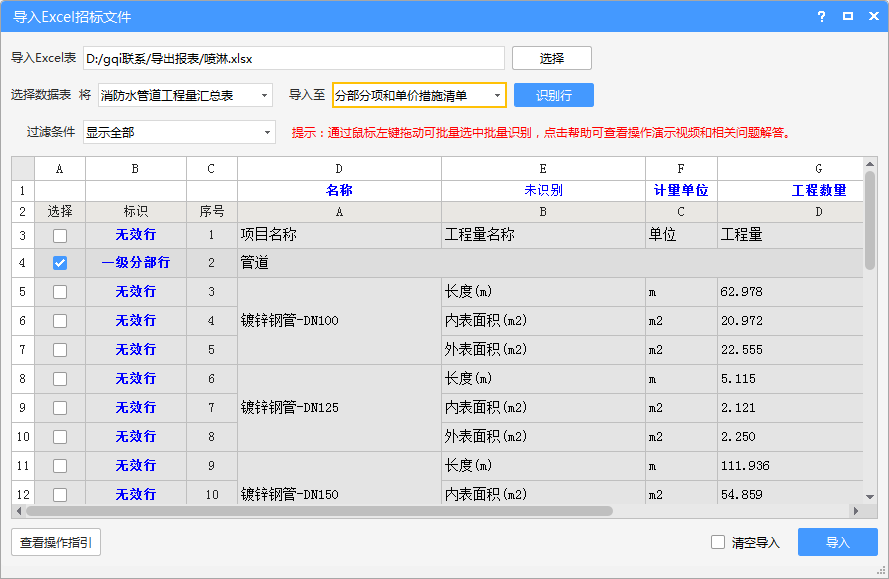889x579 pixels.
Task: Tick the checkbox for table row 9
Action: tap(60, 408)
